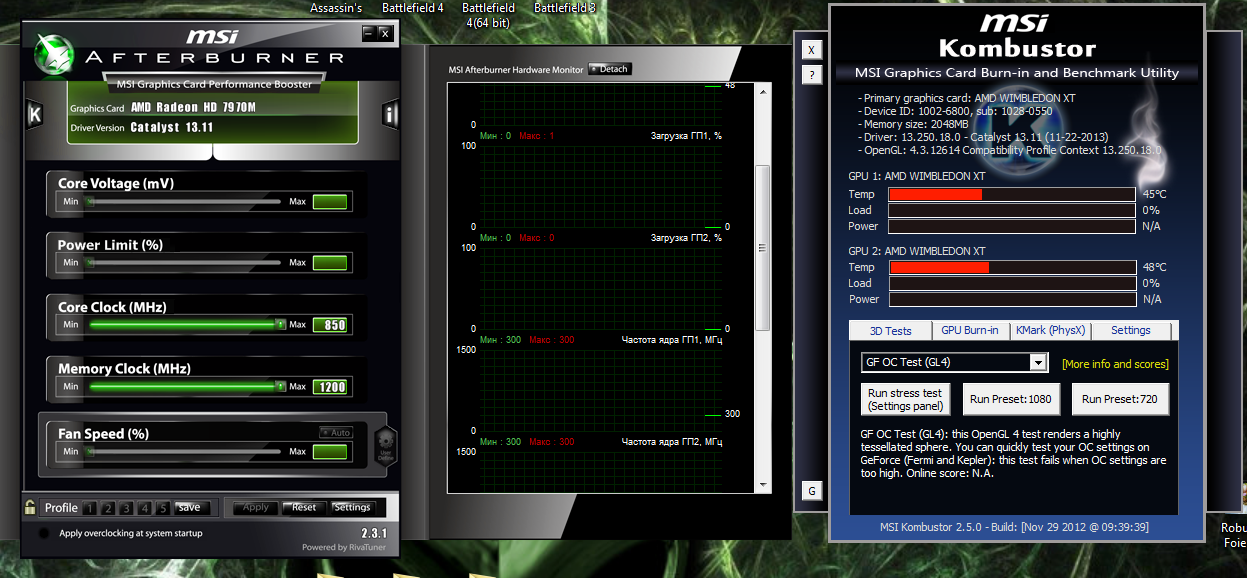Run Preset:720 benchmark
The image size is (1247, 578).
pyautogui.click(x=1120, y=399)
